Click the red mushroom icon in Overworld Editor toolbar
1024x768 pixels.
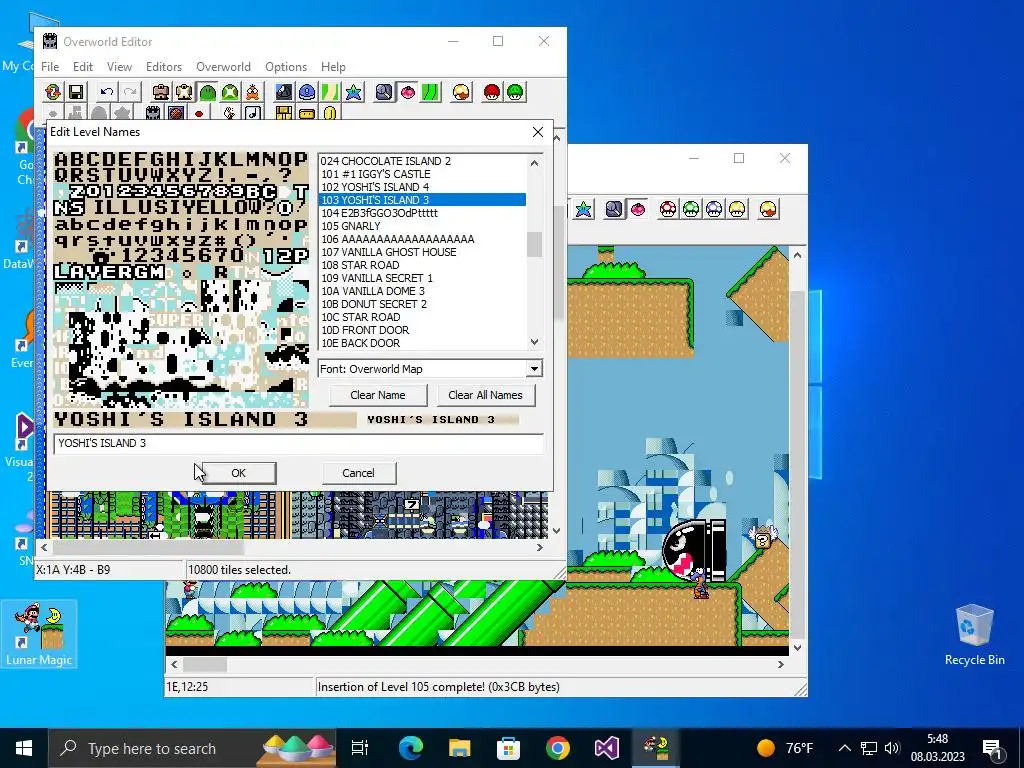(x=492, y=92)
